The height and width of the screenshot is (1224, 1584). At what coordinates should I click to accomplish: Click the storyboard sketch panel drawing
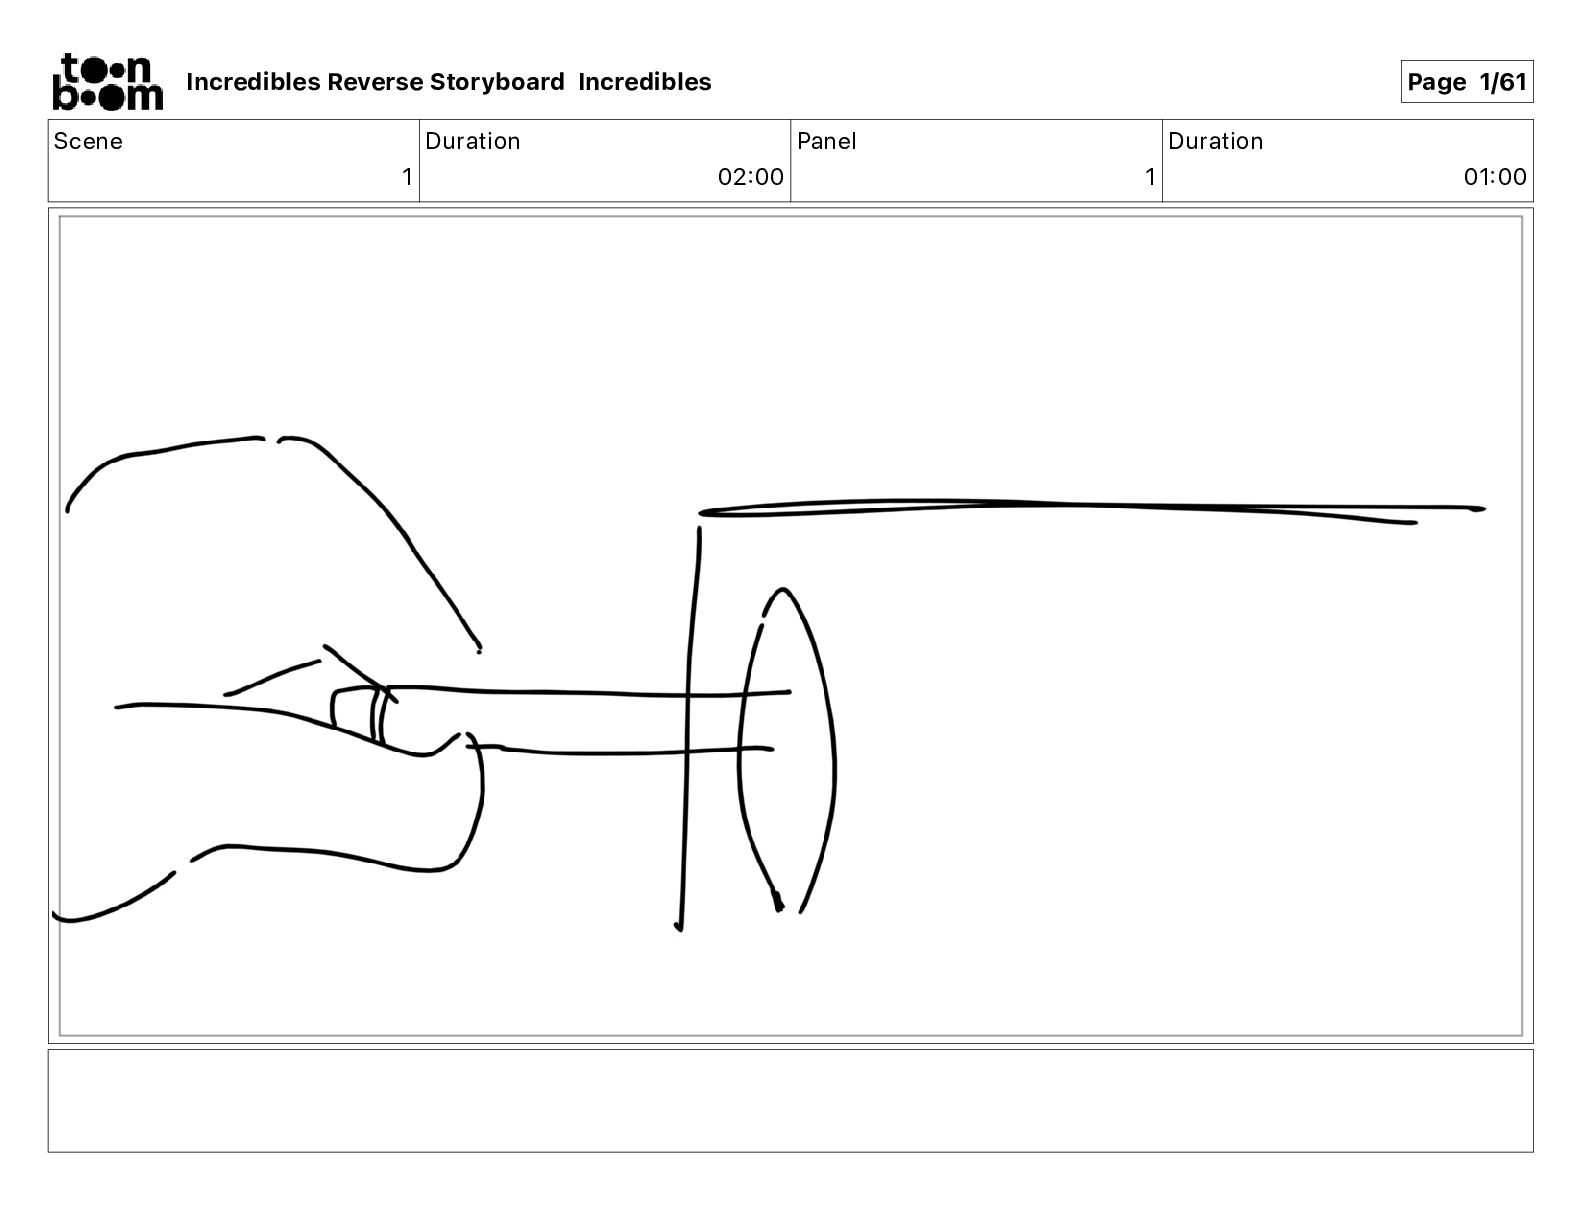click(x=791, y=626)
